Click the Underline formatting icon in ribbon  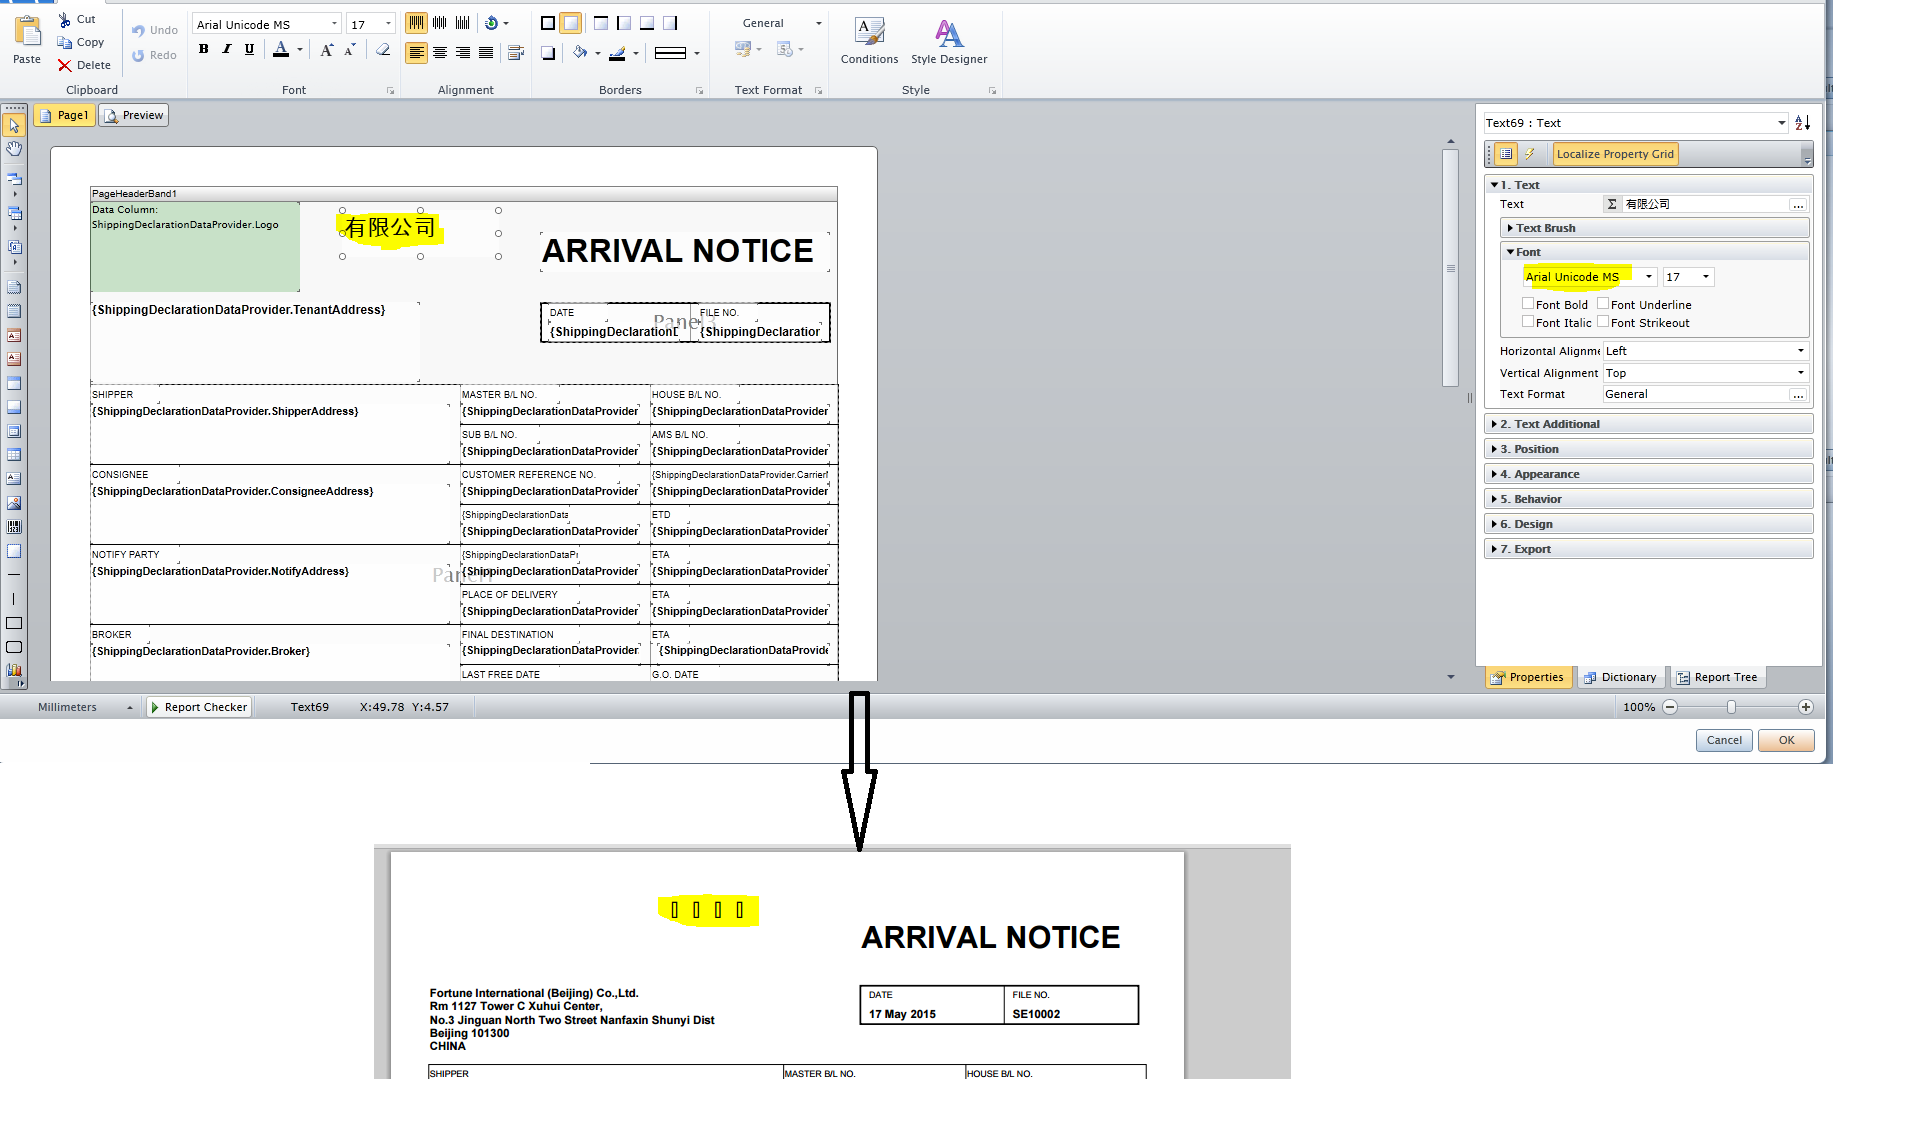(250, 50)
